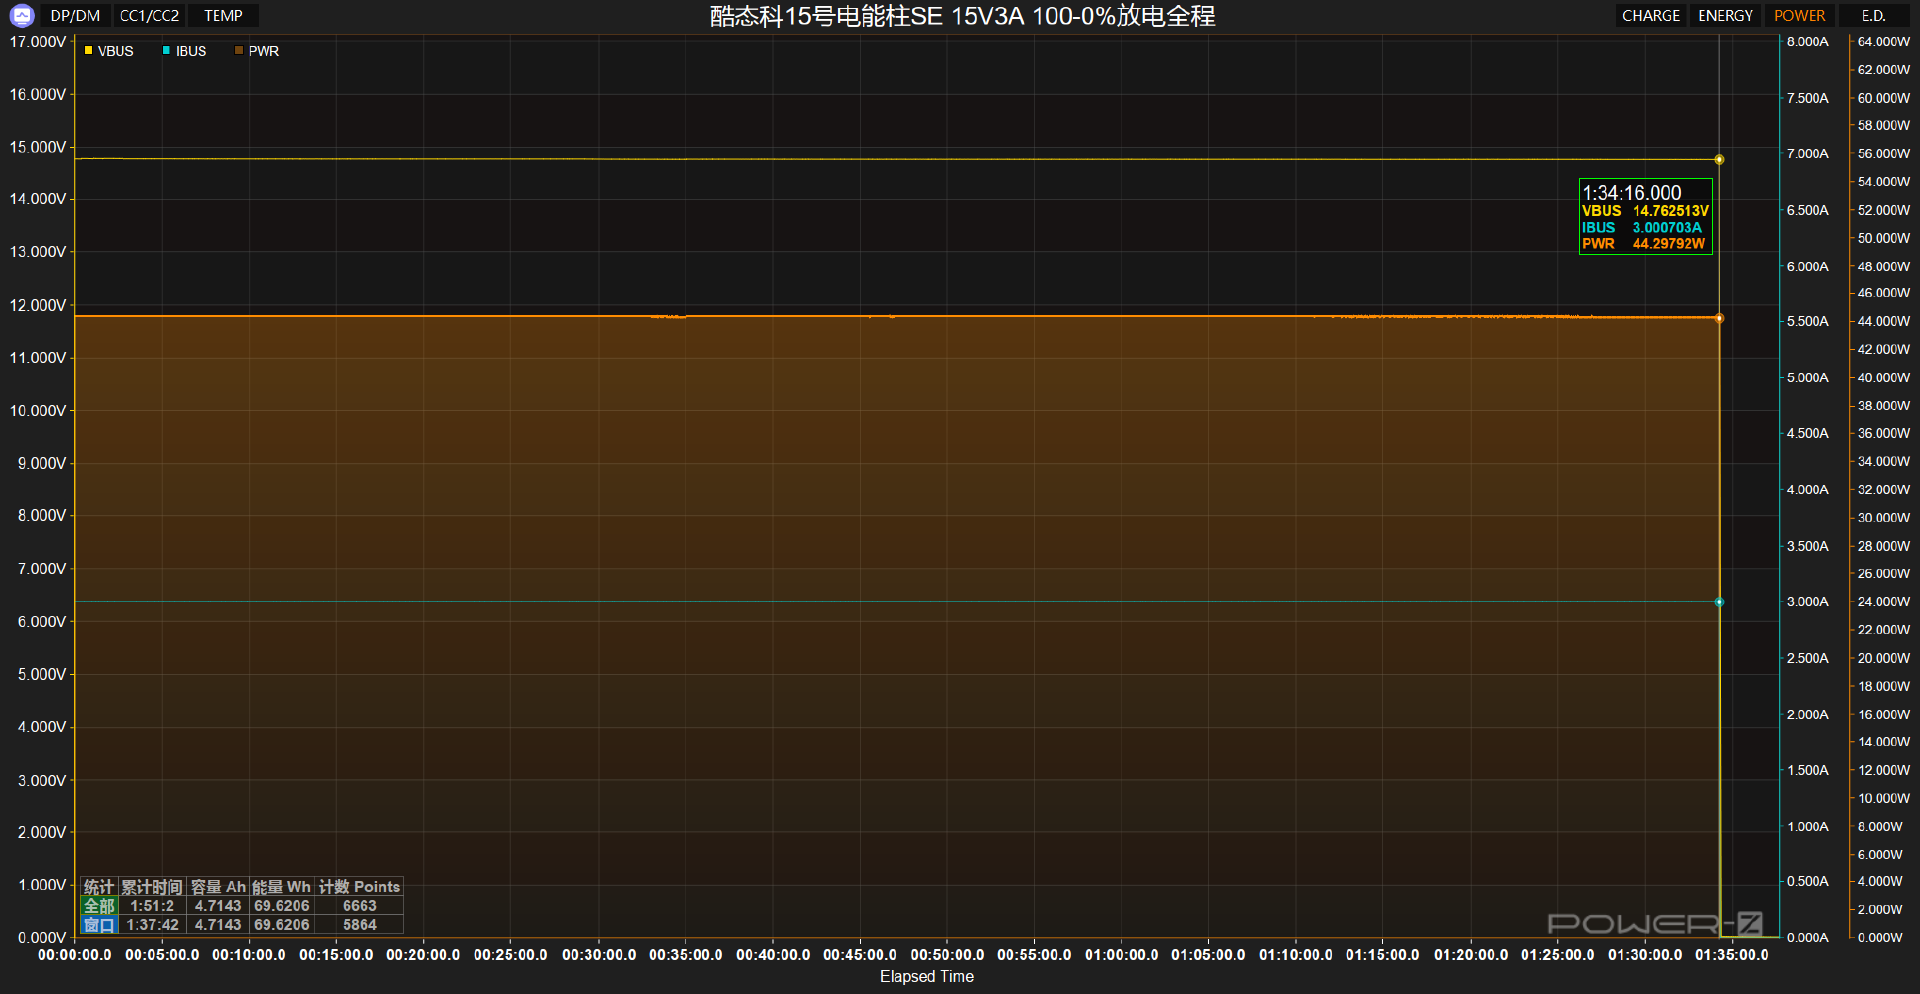Click the 统计 header cell
The image size is (1920, 994).
99,887
